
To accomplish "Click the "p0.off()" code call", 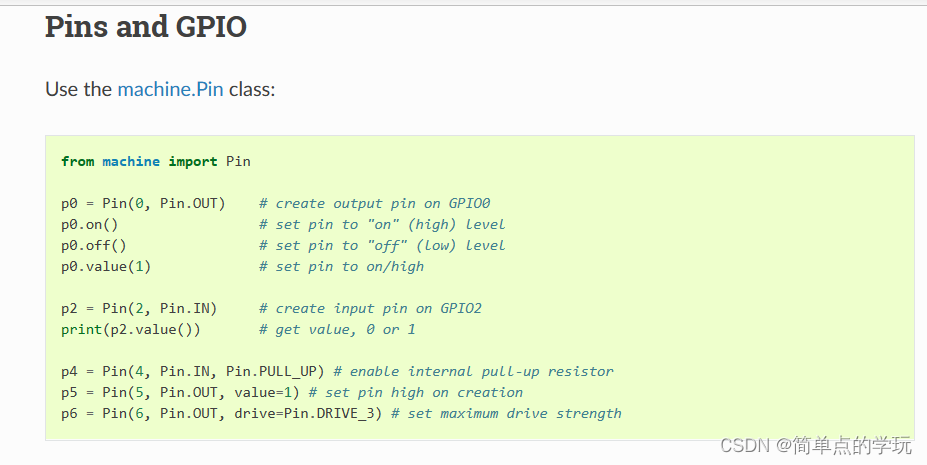I will point(94,245).
